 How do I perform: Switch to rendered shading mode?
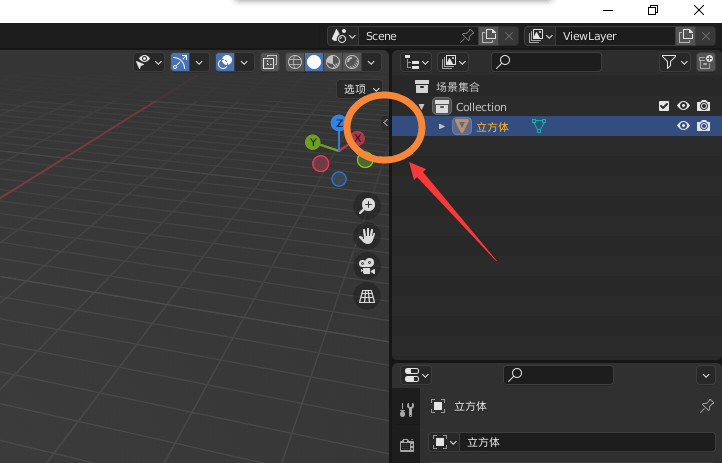coord(352,62)
